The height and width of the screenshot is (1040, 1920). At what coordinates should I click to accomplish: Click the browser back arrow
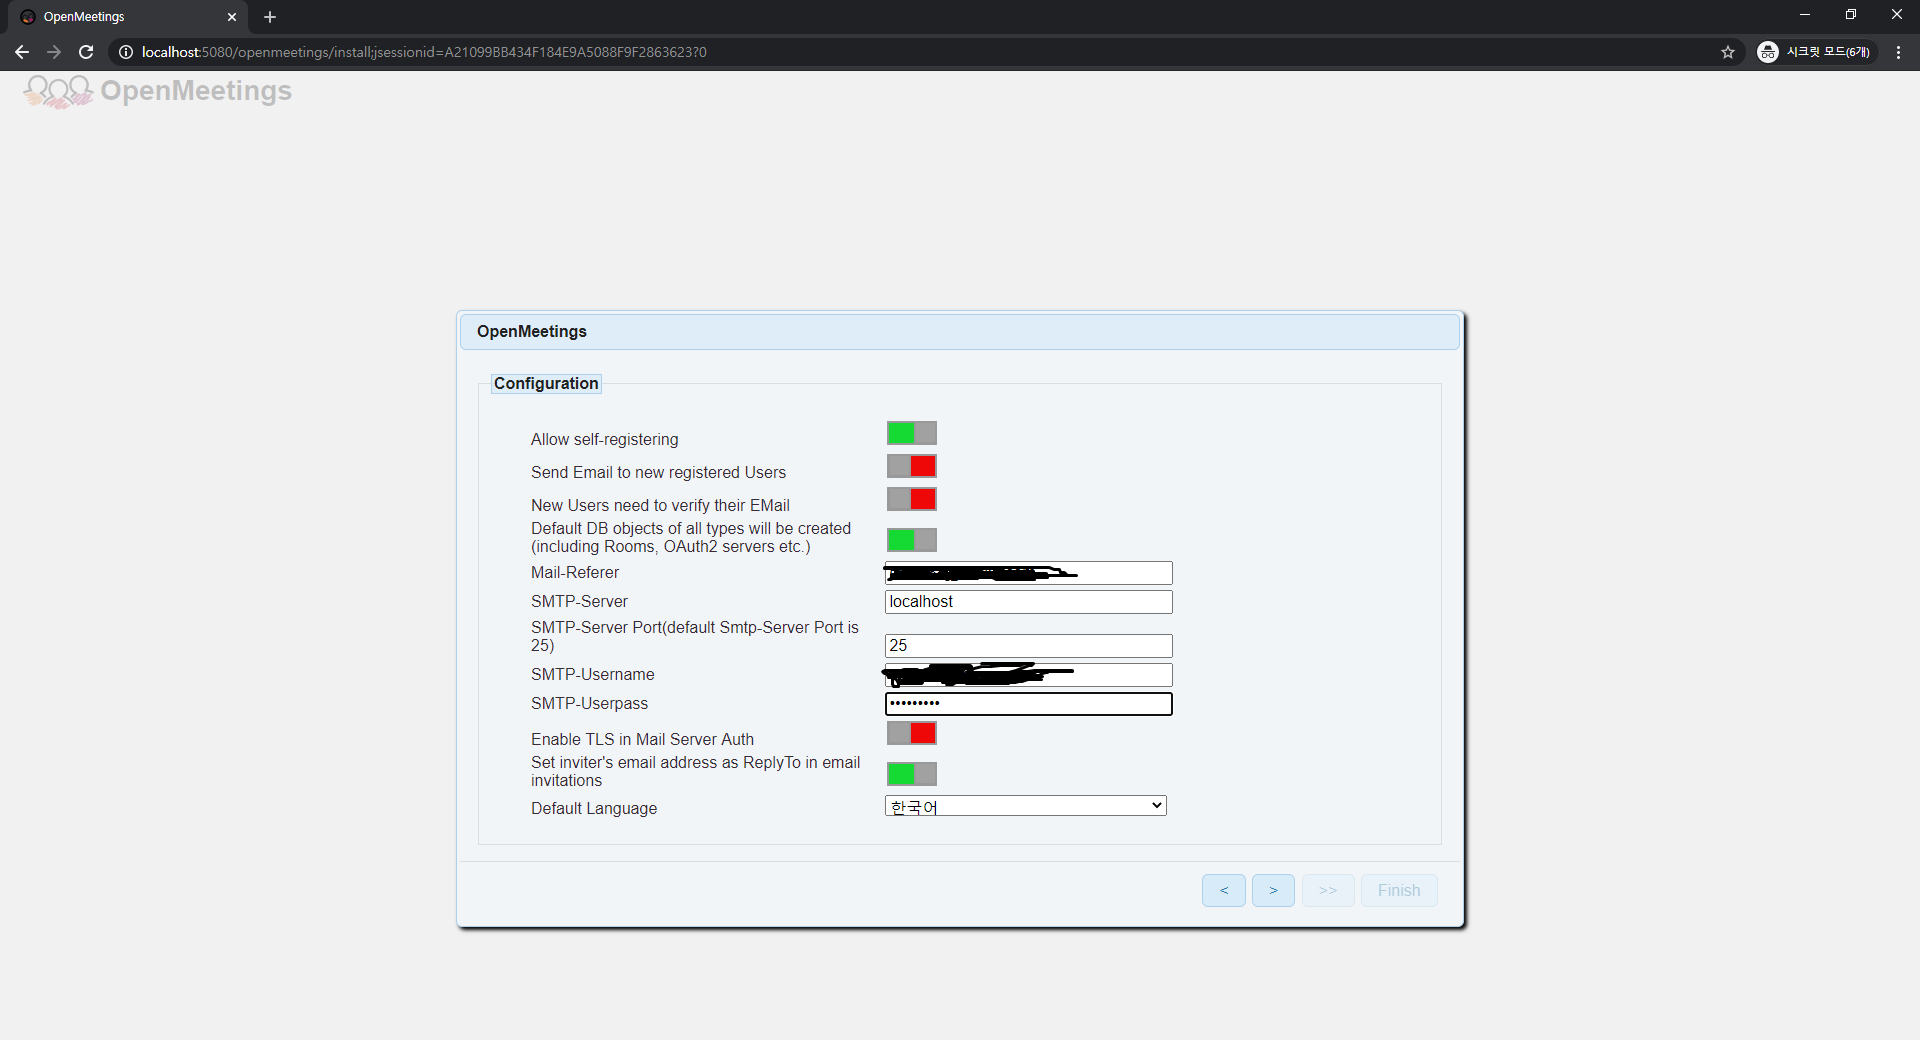coord(22,52)
